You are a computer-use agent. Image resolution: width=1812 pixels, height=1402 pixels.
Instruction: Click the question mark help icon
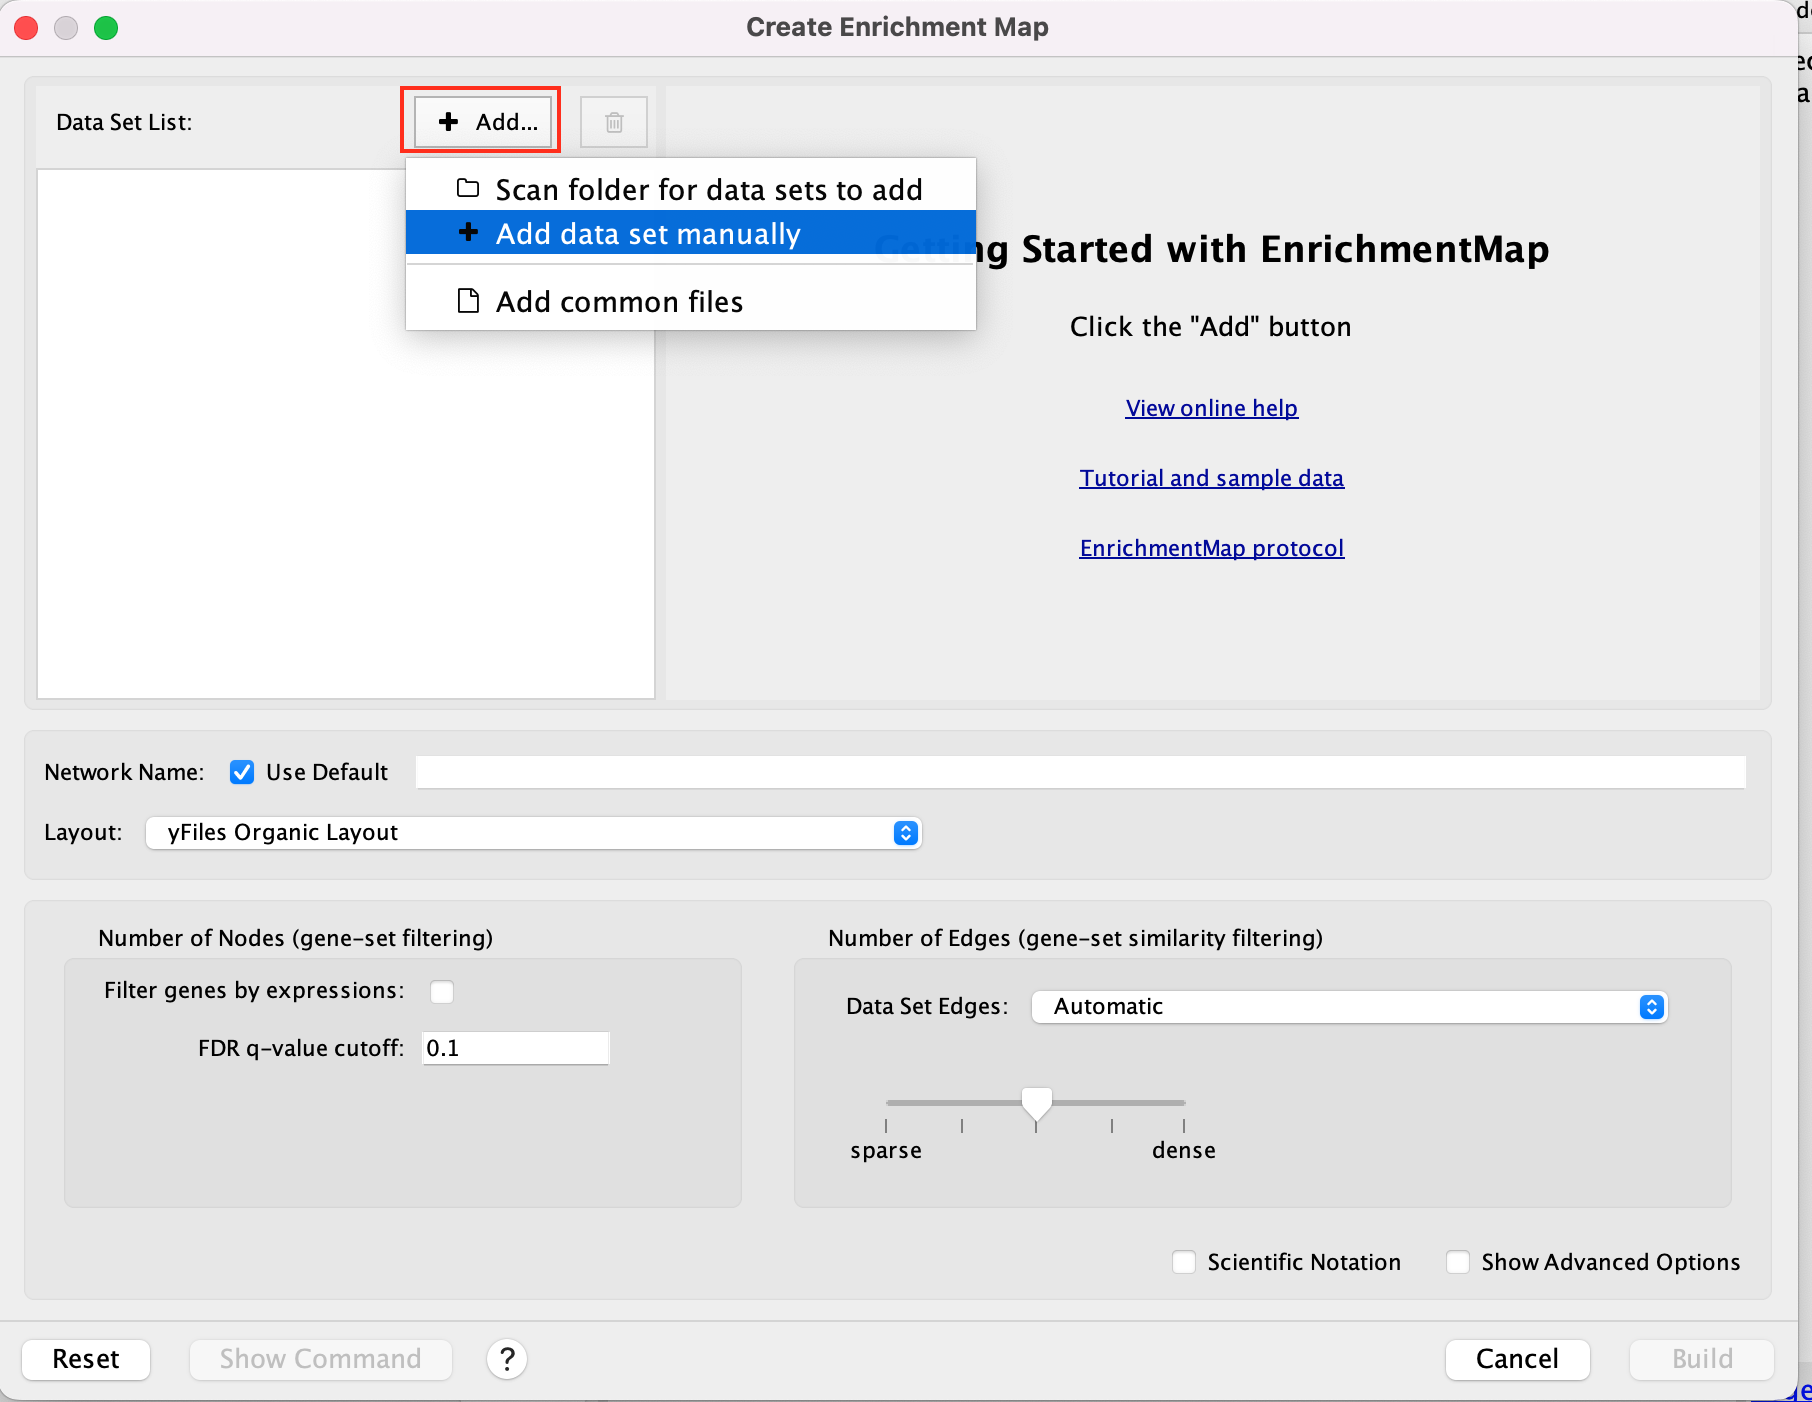click(507, 1359)
